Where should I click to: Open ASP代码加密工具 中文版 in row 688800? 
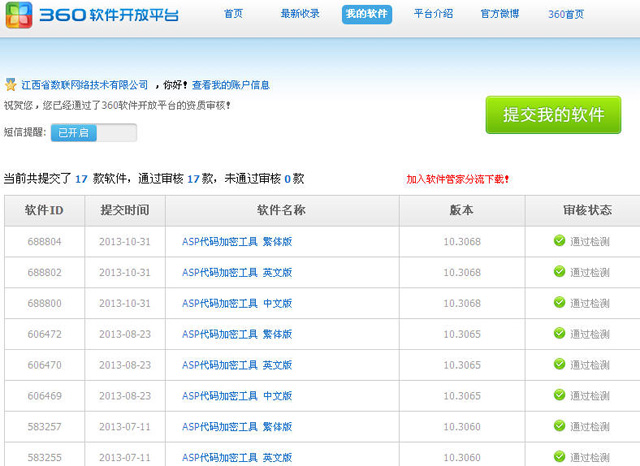[237, 303]
